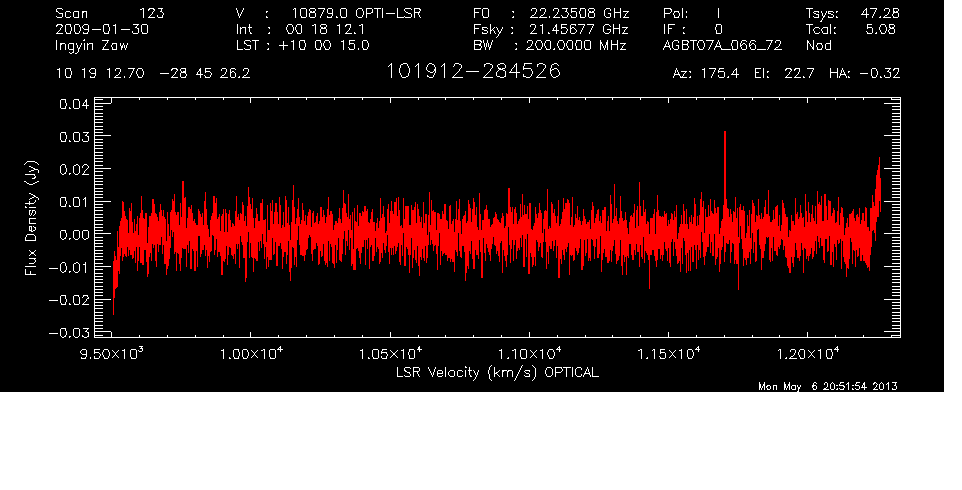Click the Tsys value 47.28
Viewport: 962px width, 490px height.
[x=880, y=13]
